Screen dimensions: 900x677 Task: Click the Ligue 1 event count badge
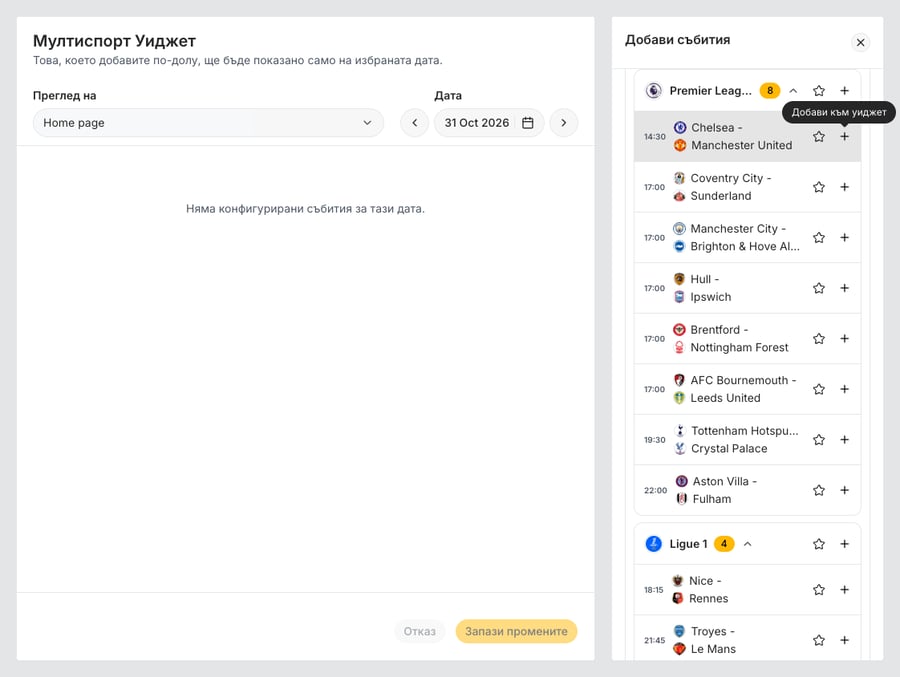pyautogui.click(x=724, y=544)
